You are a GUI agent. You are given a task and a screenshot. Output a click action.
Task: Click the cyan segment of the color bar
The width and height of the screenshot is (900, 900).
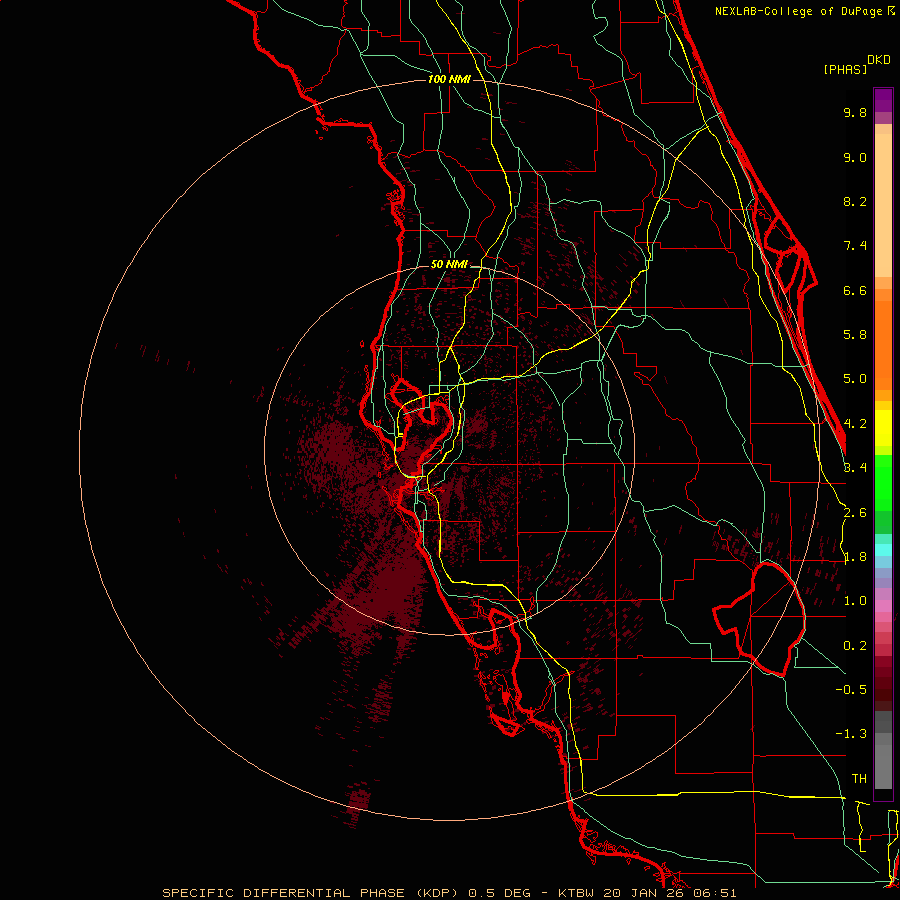pyautogui.click(x=883, y=550)
